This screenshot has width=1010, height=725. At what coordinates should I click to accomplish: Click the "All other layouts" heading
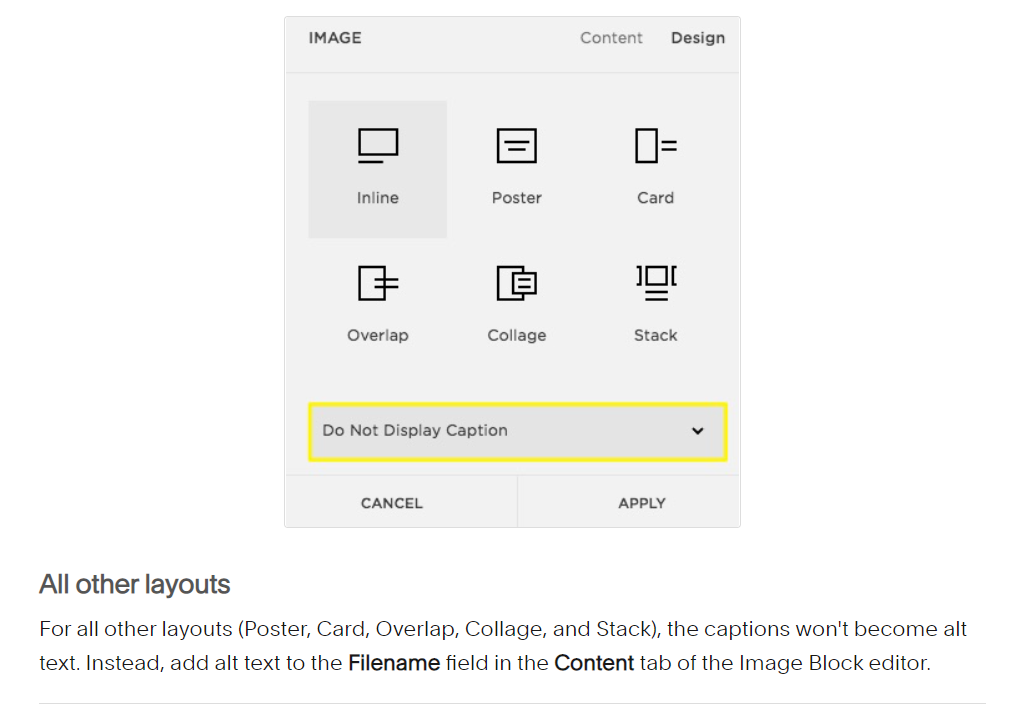pyautogui.click(x=135, y=585)
